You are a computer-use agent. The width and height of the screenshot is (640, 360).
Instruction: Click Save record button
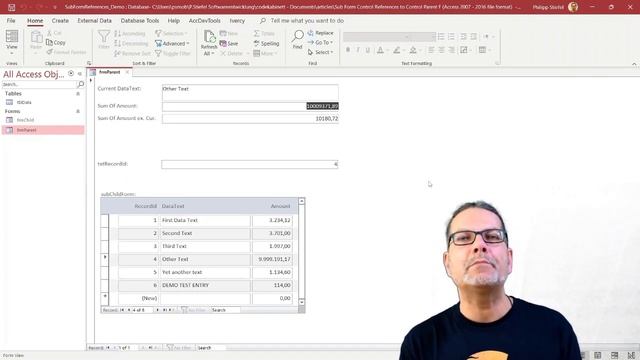[229, 43]
